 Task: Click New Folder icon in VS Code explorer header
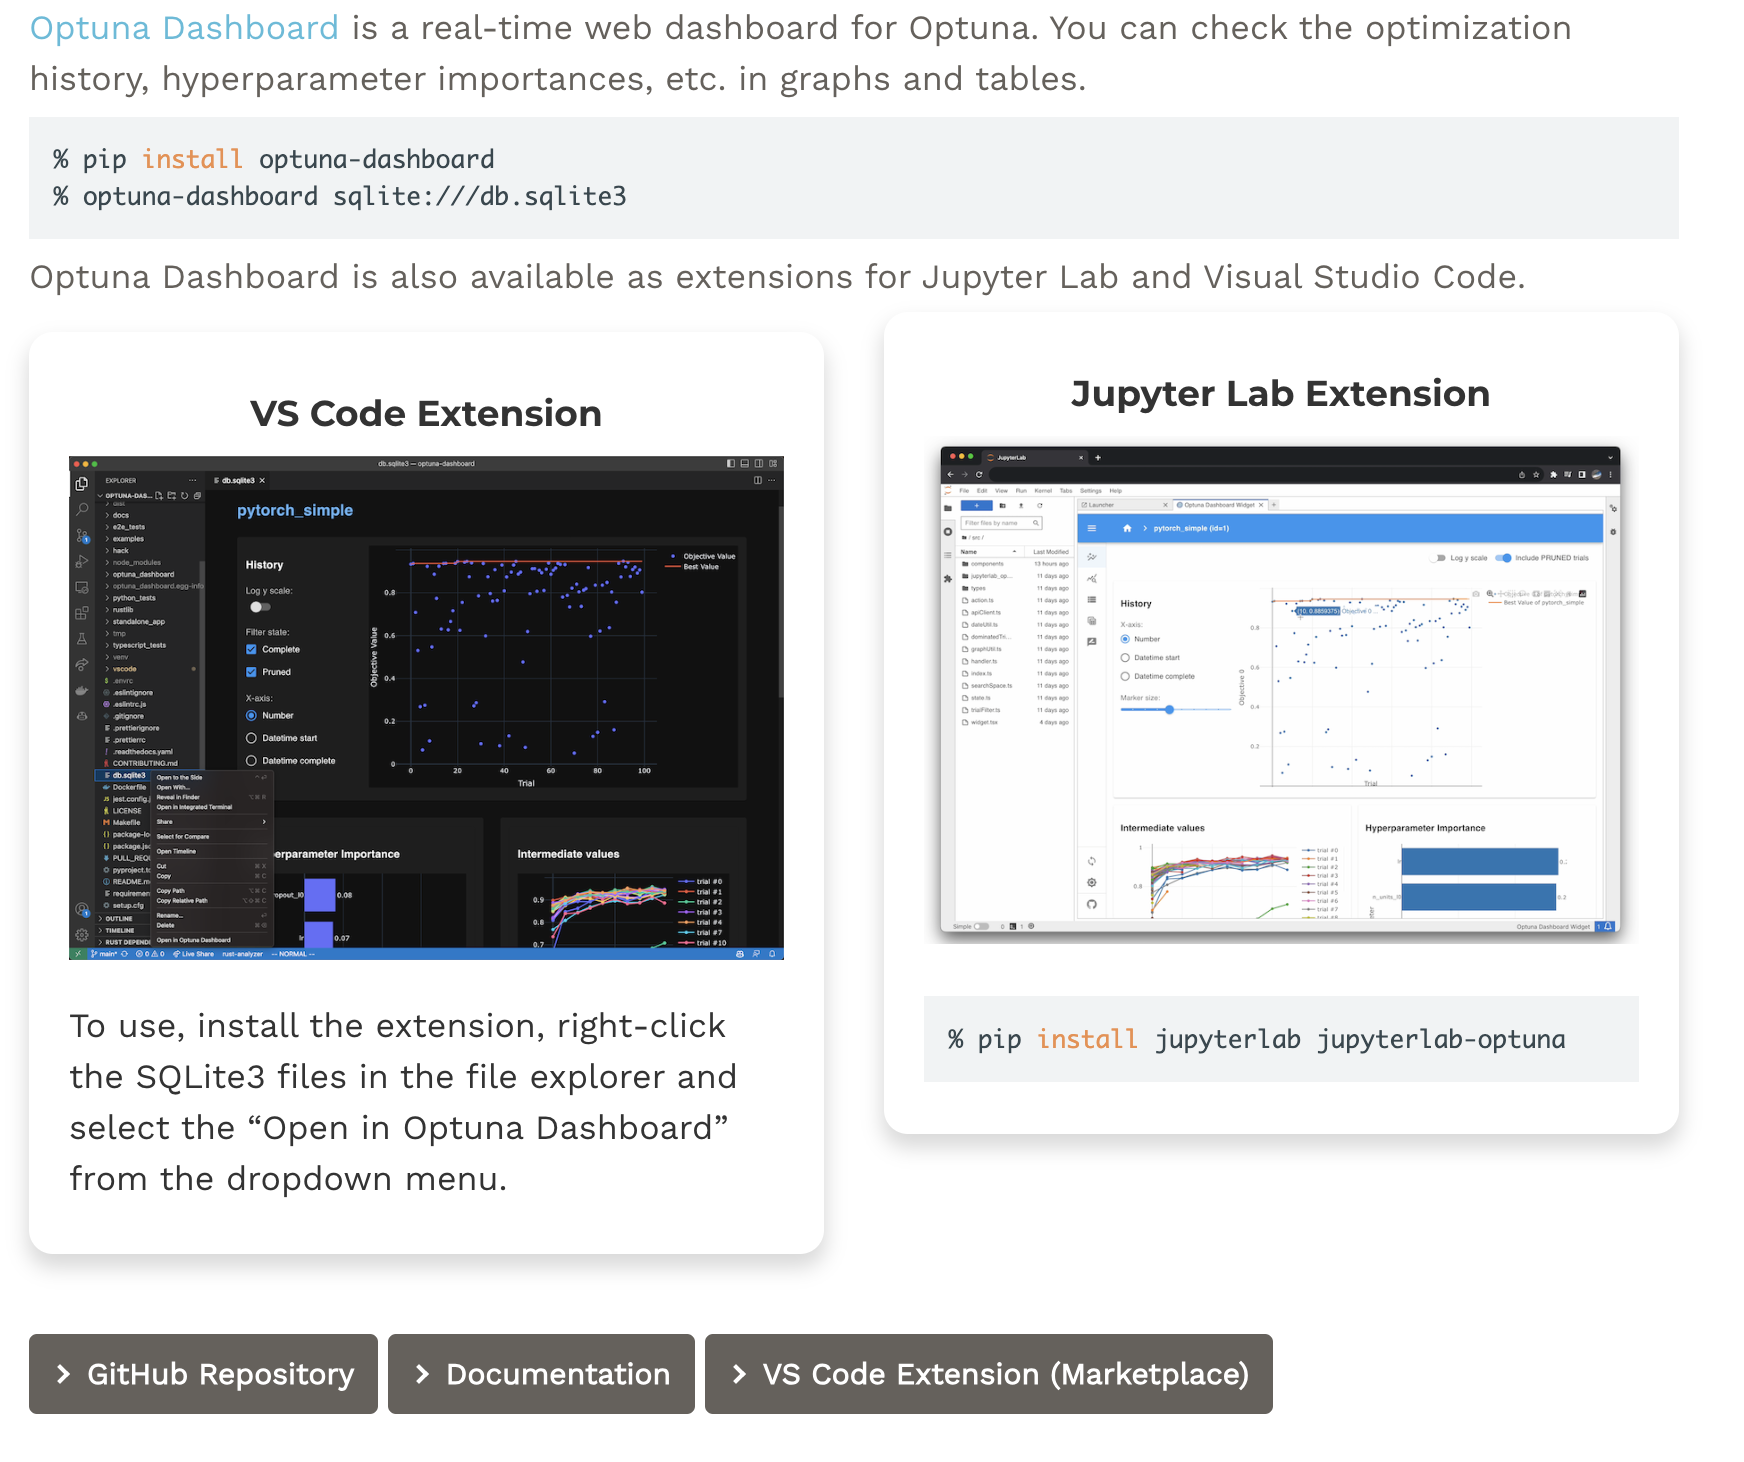pos(171,496)
